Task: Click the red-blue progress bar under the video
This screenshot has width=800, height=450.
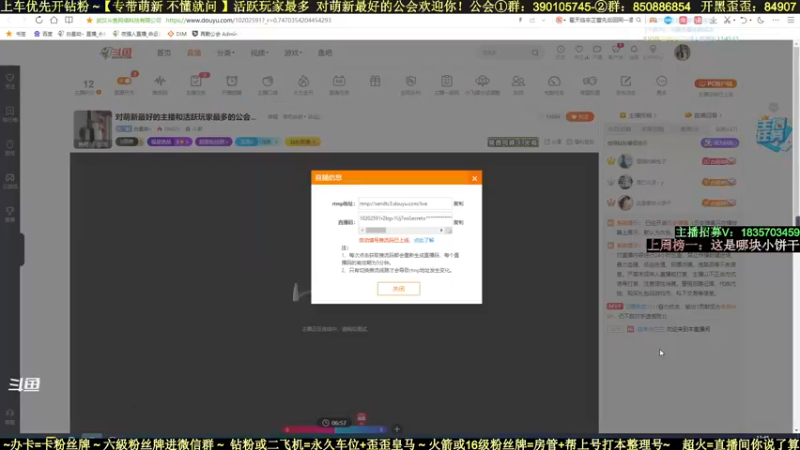Action: point(335,430)
